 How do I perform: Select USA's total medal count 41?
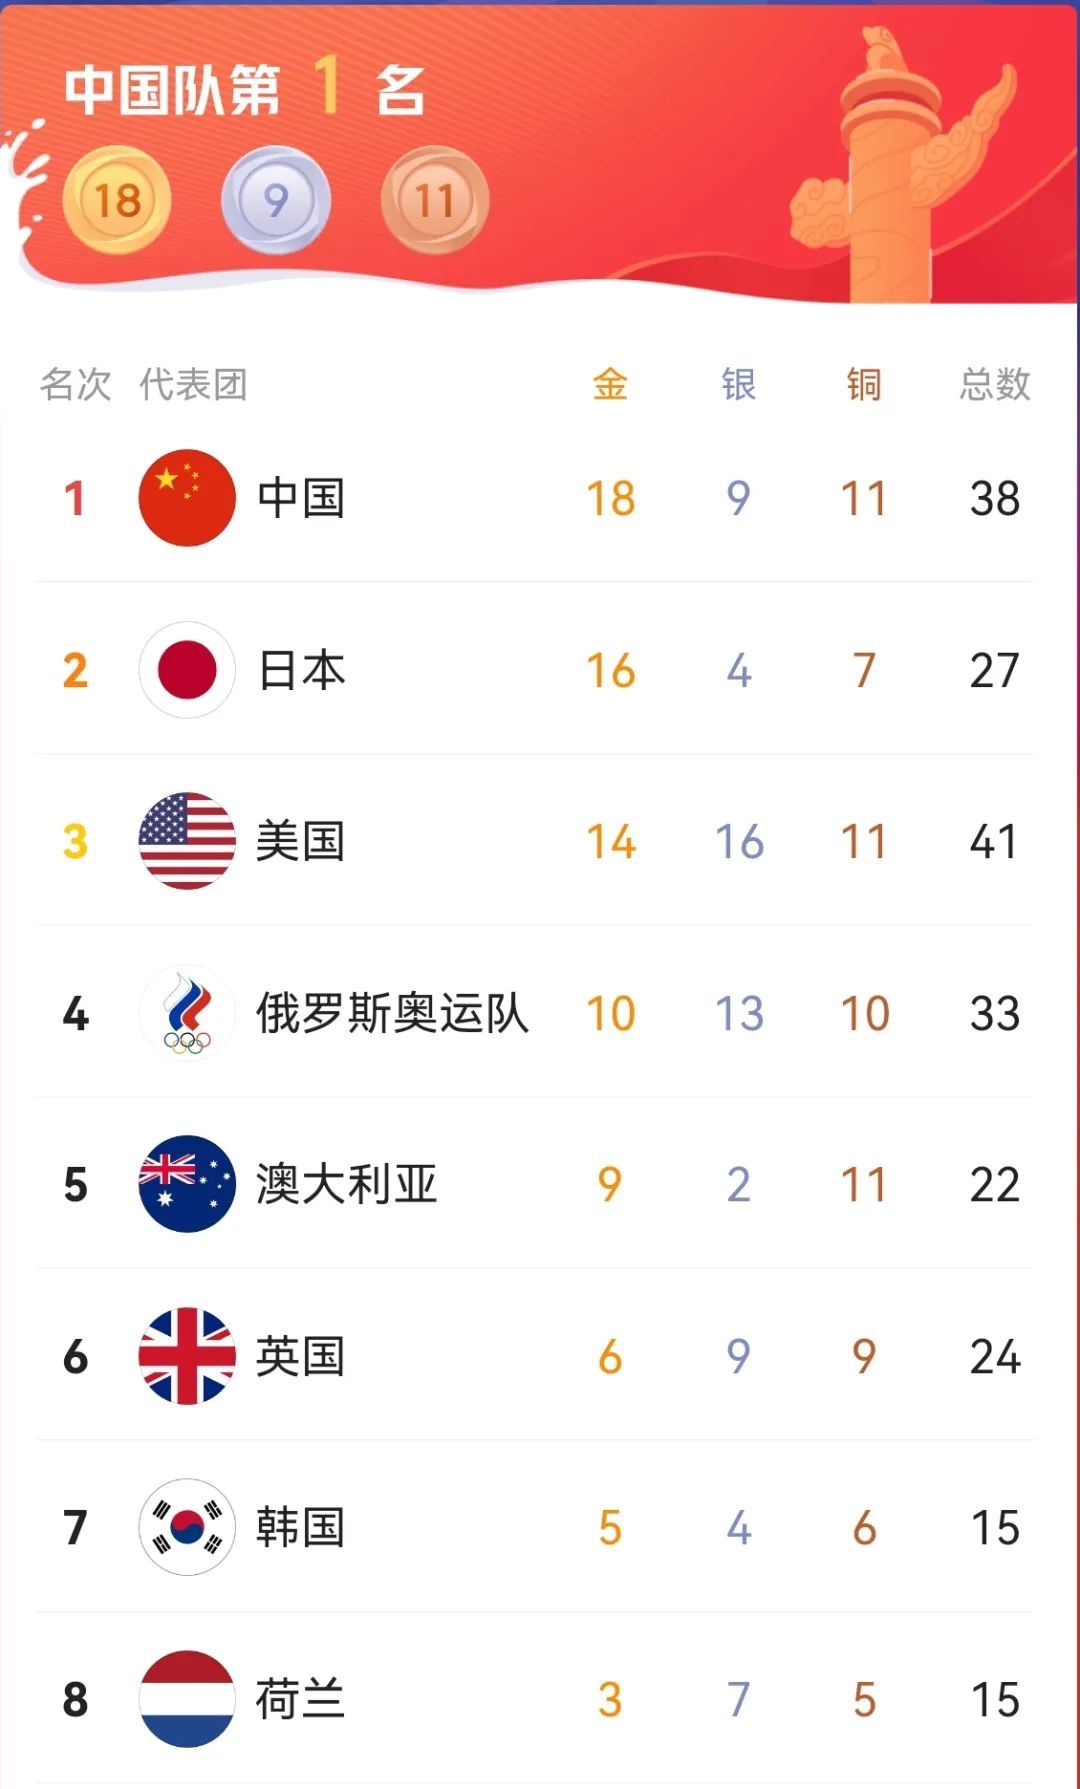(994, 842)
